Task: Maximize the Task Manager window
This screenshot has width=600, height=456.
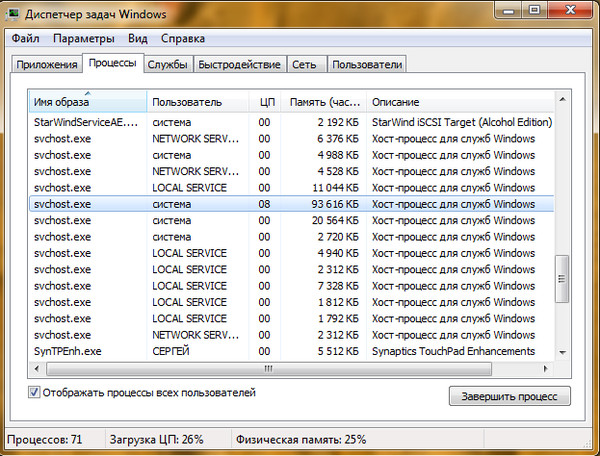Action: (534, 11)
